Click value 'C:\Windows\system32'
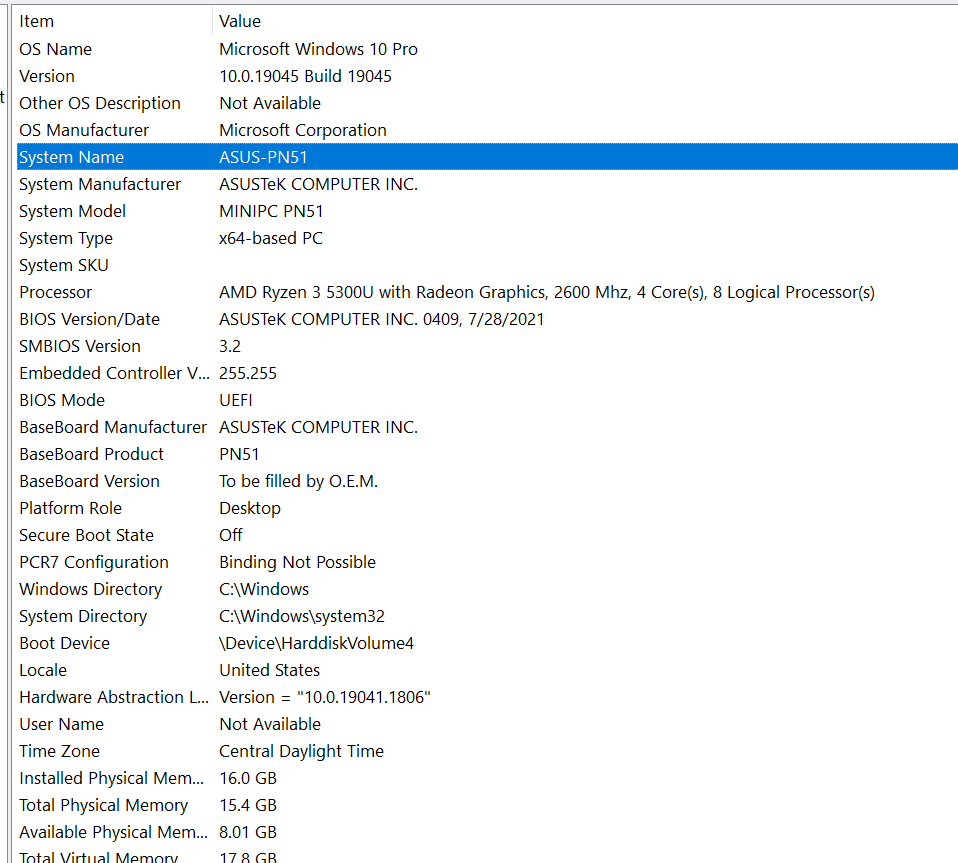The width and height of the screenshot is (958, 863). click(302, 616)
